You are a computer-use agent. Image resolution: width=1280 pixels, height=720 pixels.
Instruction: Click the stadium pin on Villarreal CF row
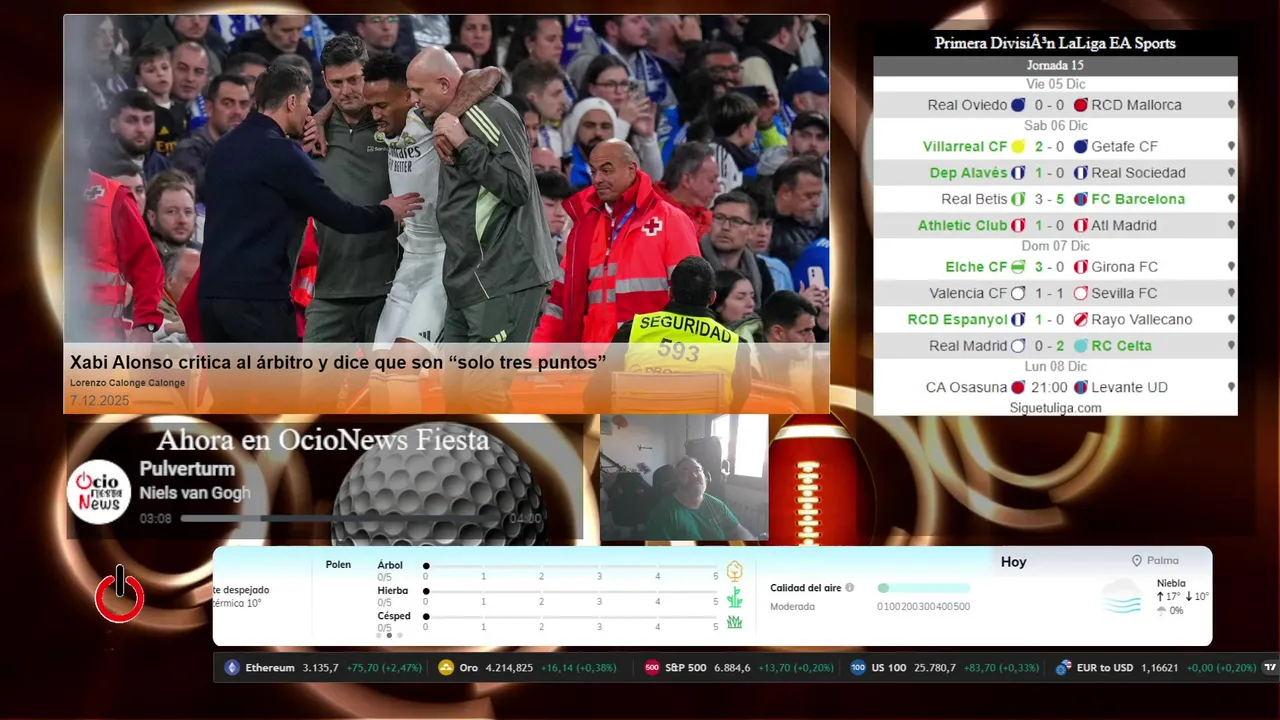point(1231,147)
